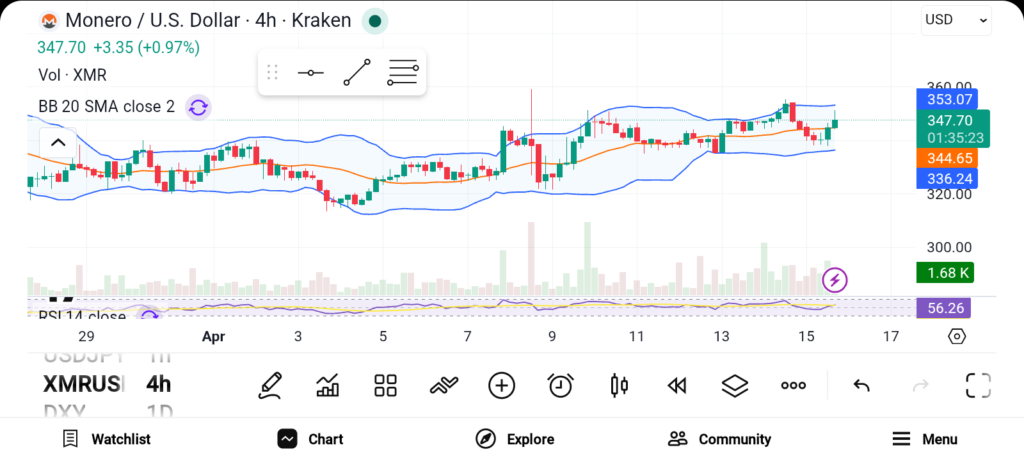Switch to the Watchlist tab

(x=106, y=439)
